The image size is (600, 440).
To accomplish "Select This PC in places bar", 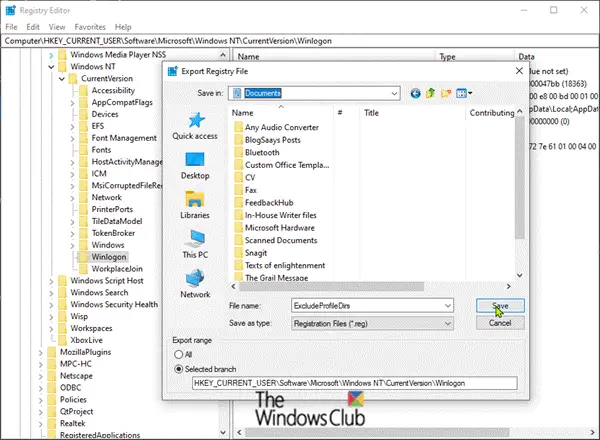I will [x=195, y=245].
